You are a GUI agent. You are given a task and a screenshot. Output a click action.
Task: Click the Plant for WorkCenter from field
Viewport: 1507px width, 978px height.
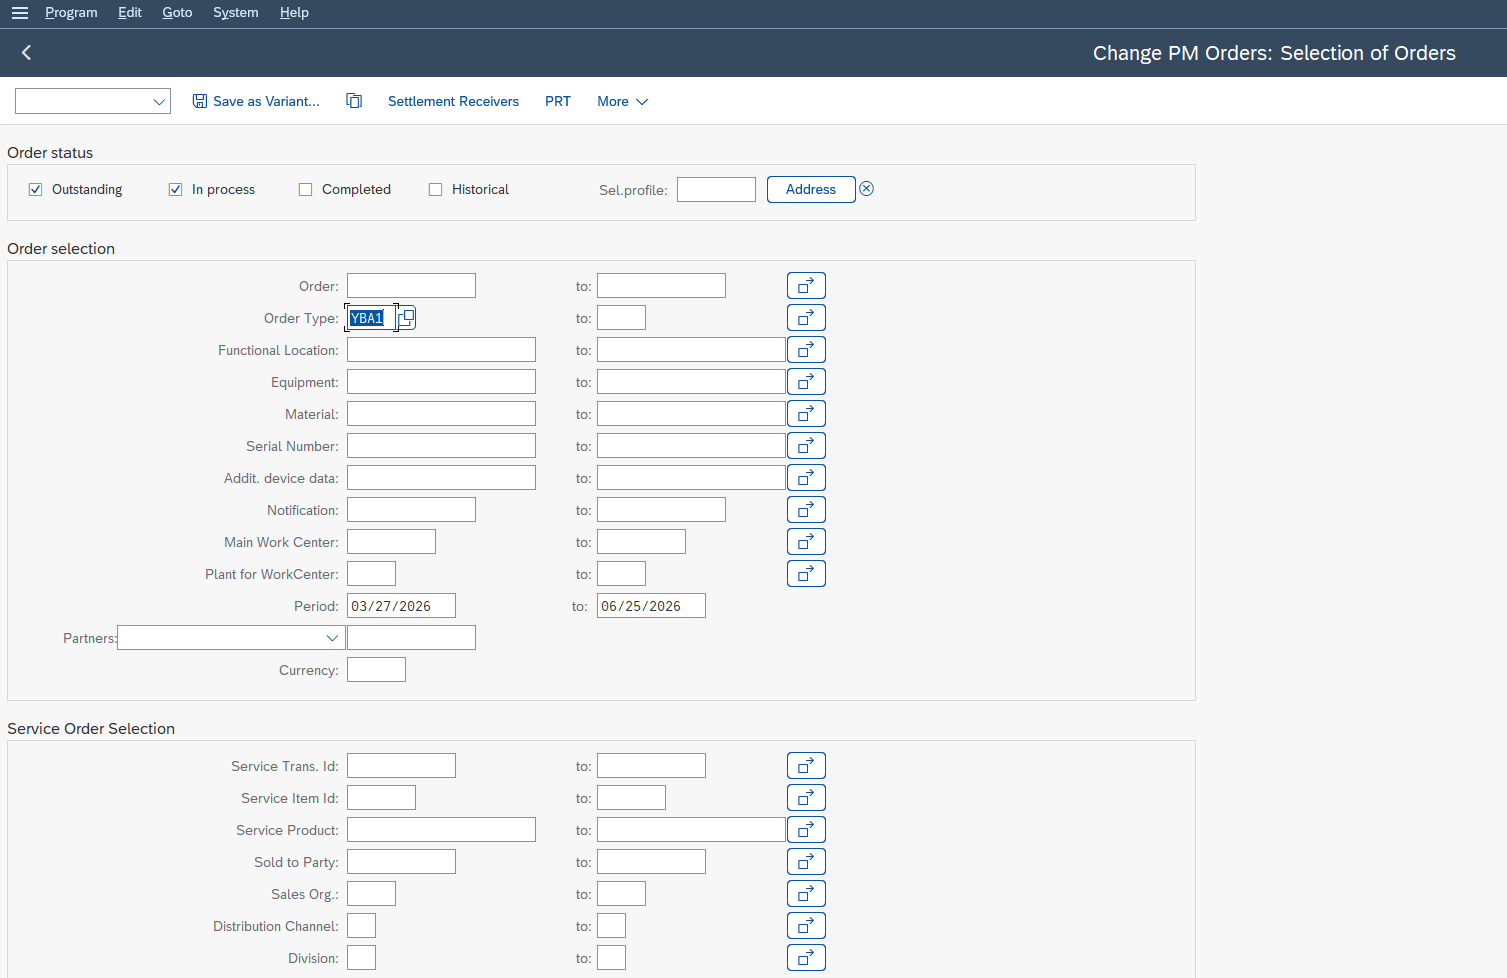371,574
